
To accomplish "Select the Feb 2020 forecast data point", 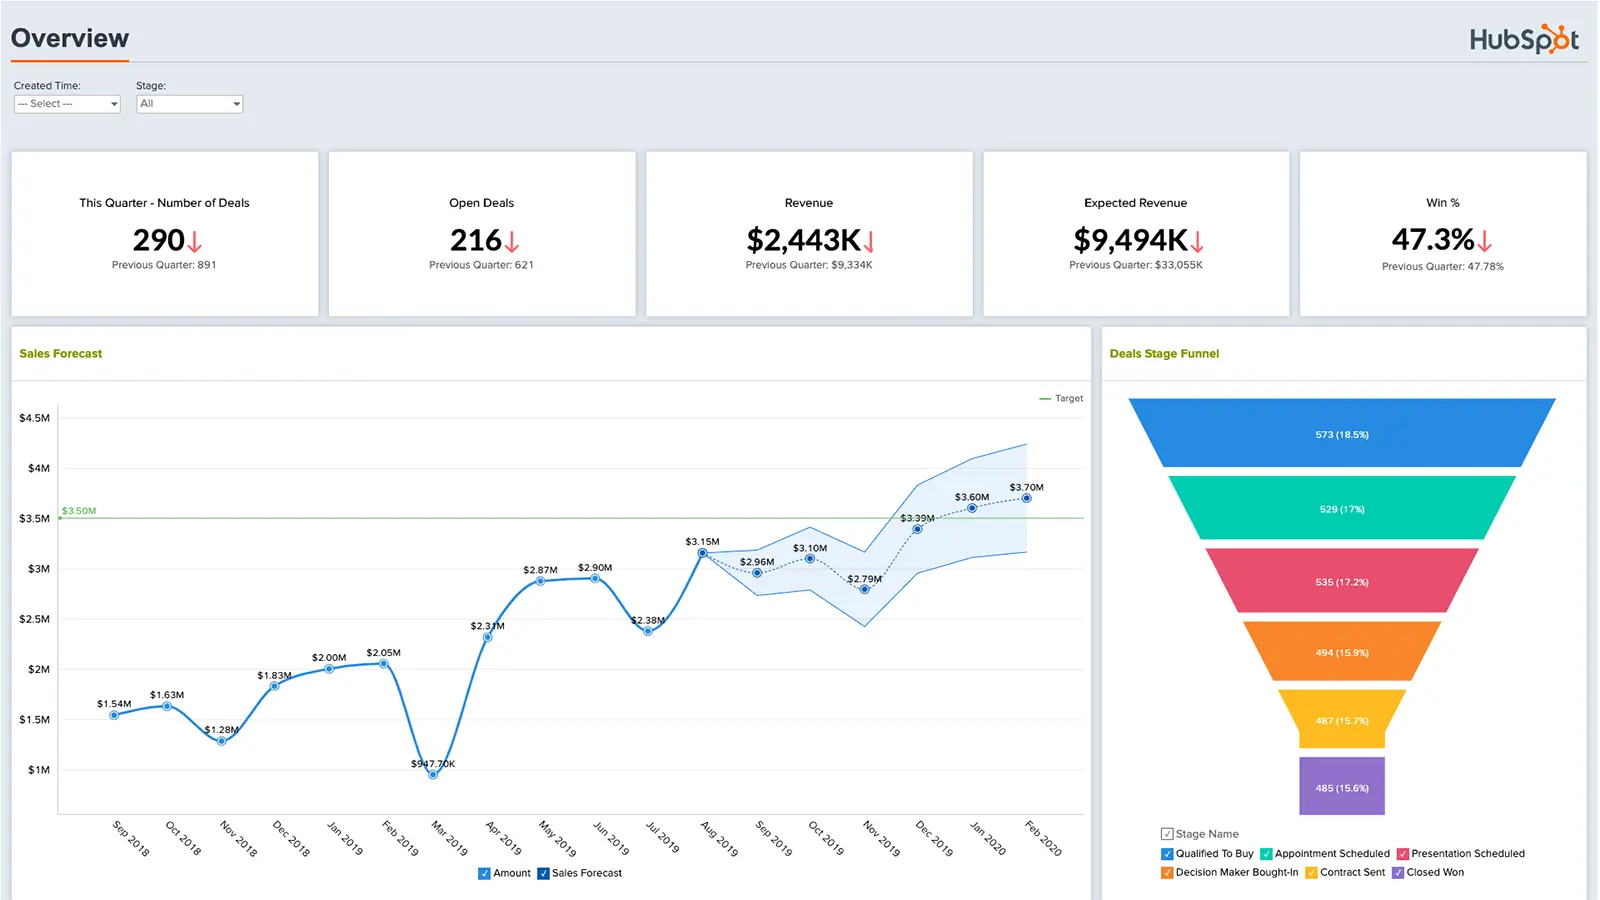I will [x=1026, y=498].
